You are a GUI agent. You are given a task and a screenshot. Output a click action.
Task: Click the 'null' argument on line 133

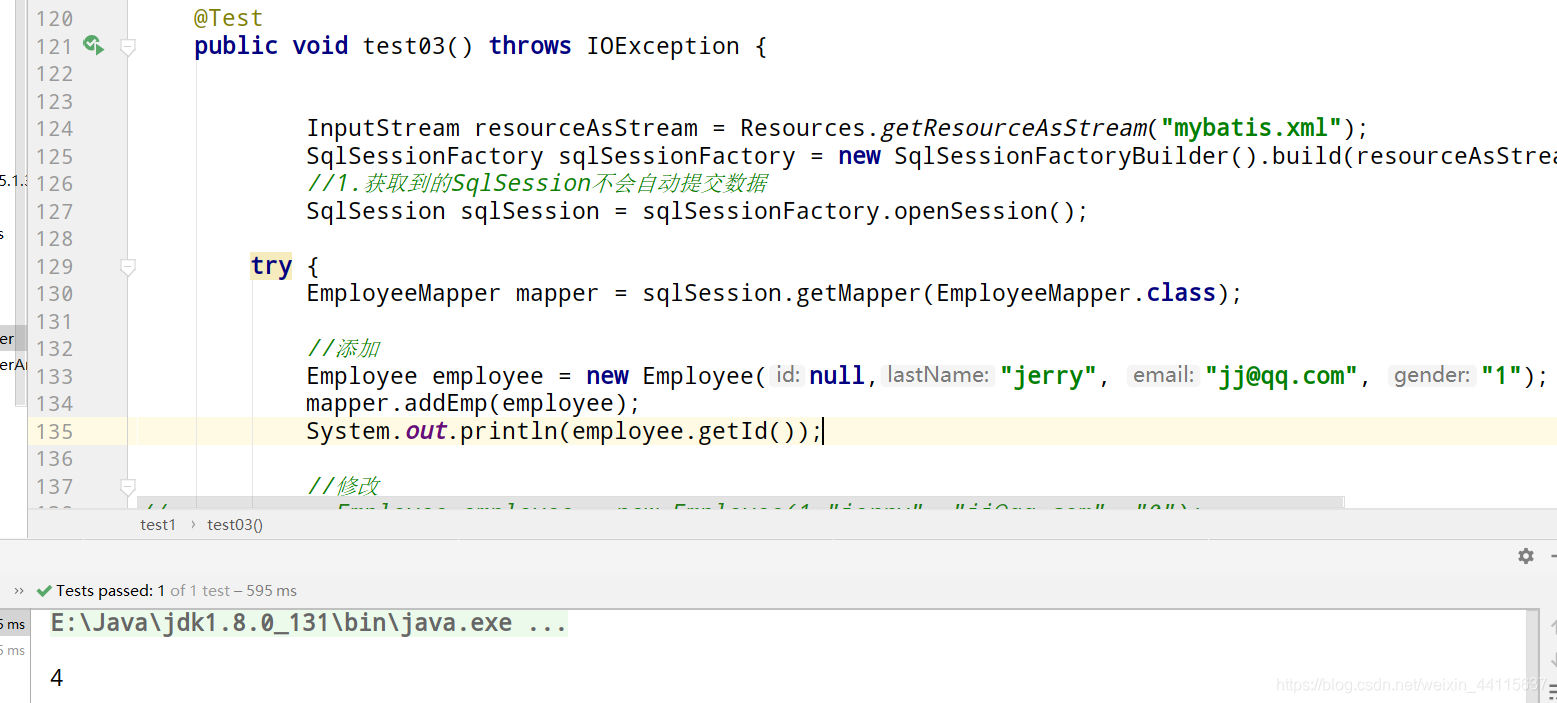coord(837,377)
